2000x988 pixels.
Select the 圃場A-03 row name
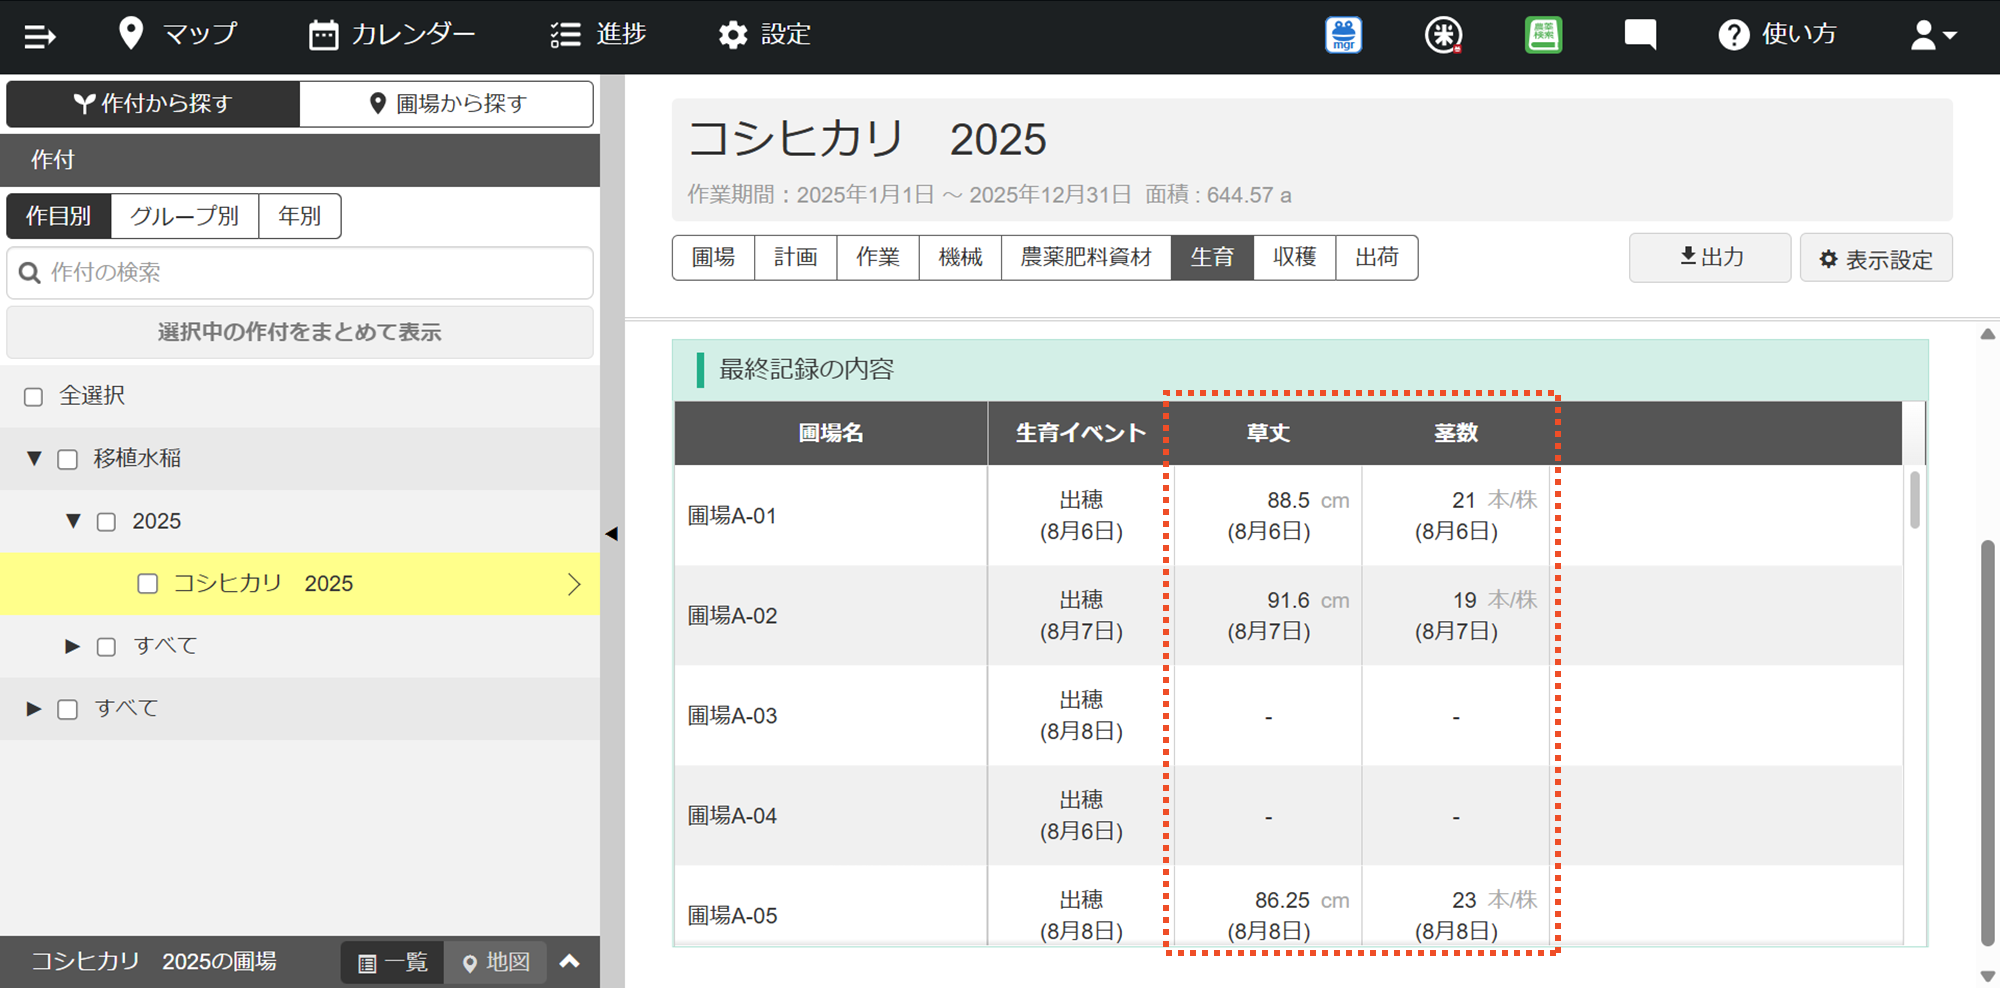coord(732,716)
